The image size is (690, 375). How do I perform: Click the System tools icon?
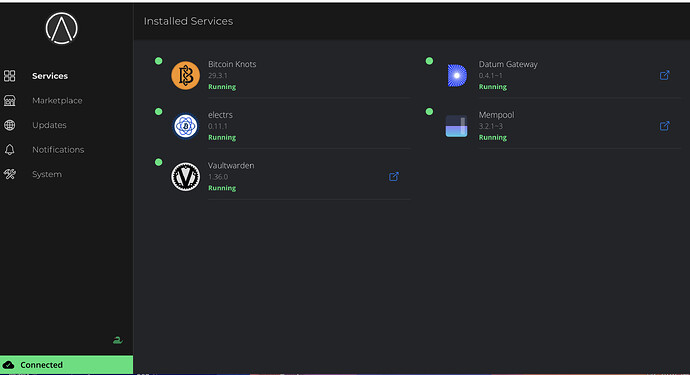tap(10, 174)
